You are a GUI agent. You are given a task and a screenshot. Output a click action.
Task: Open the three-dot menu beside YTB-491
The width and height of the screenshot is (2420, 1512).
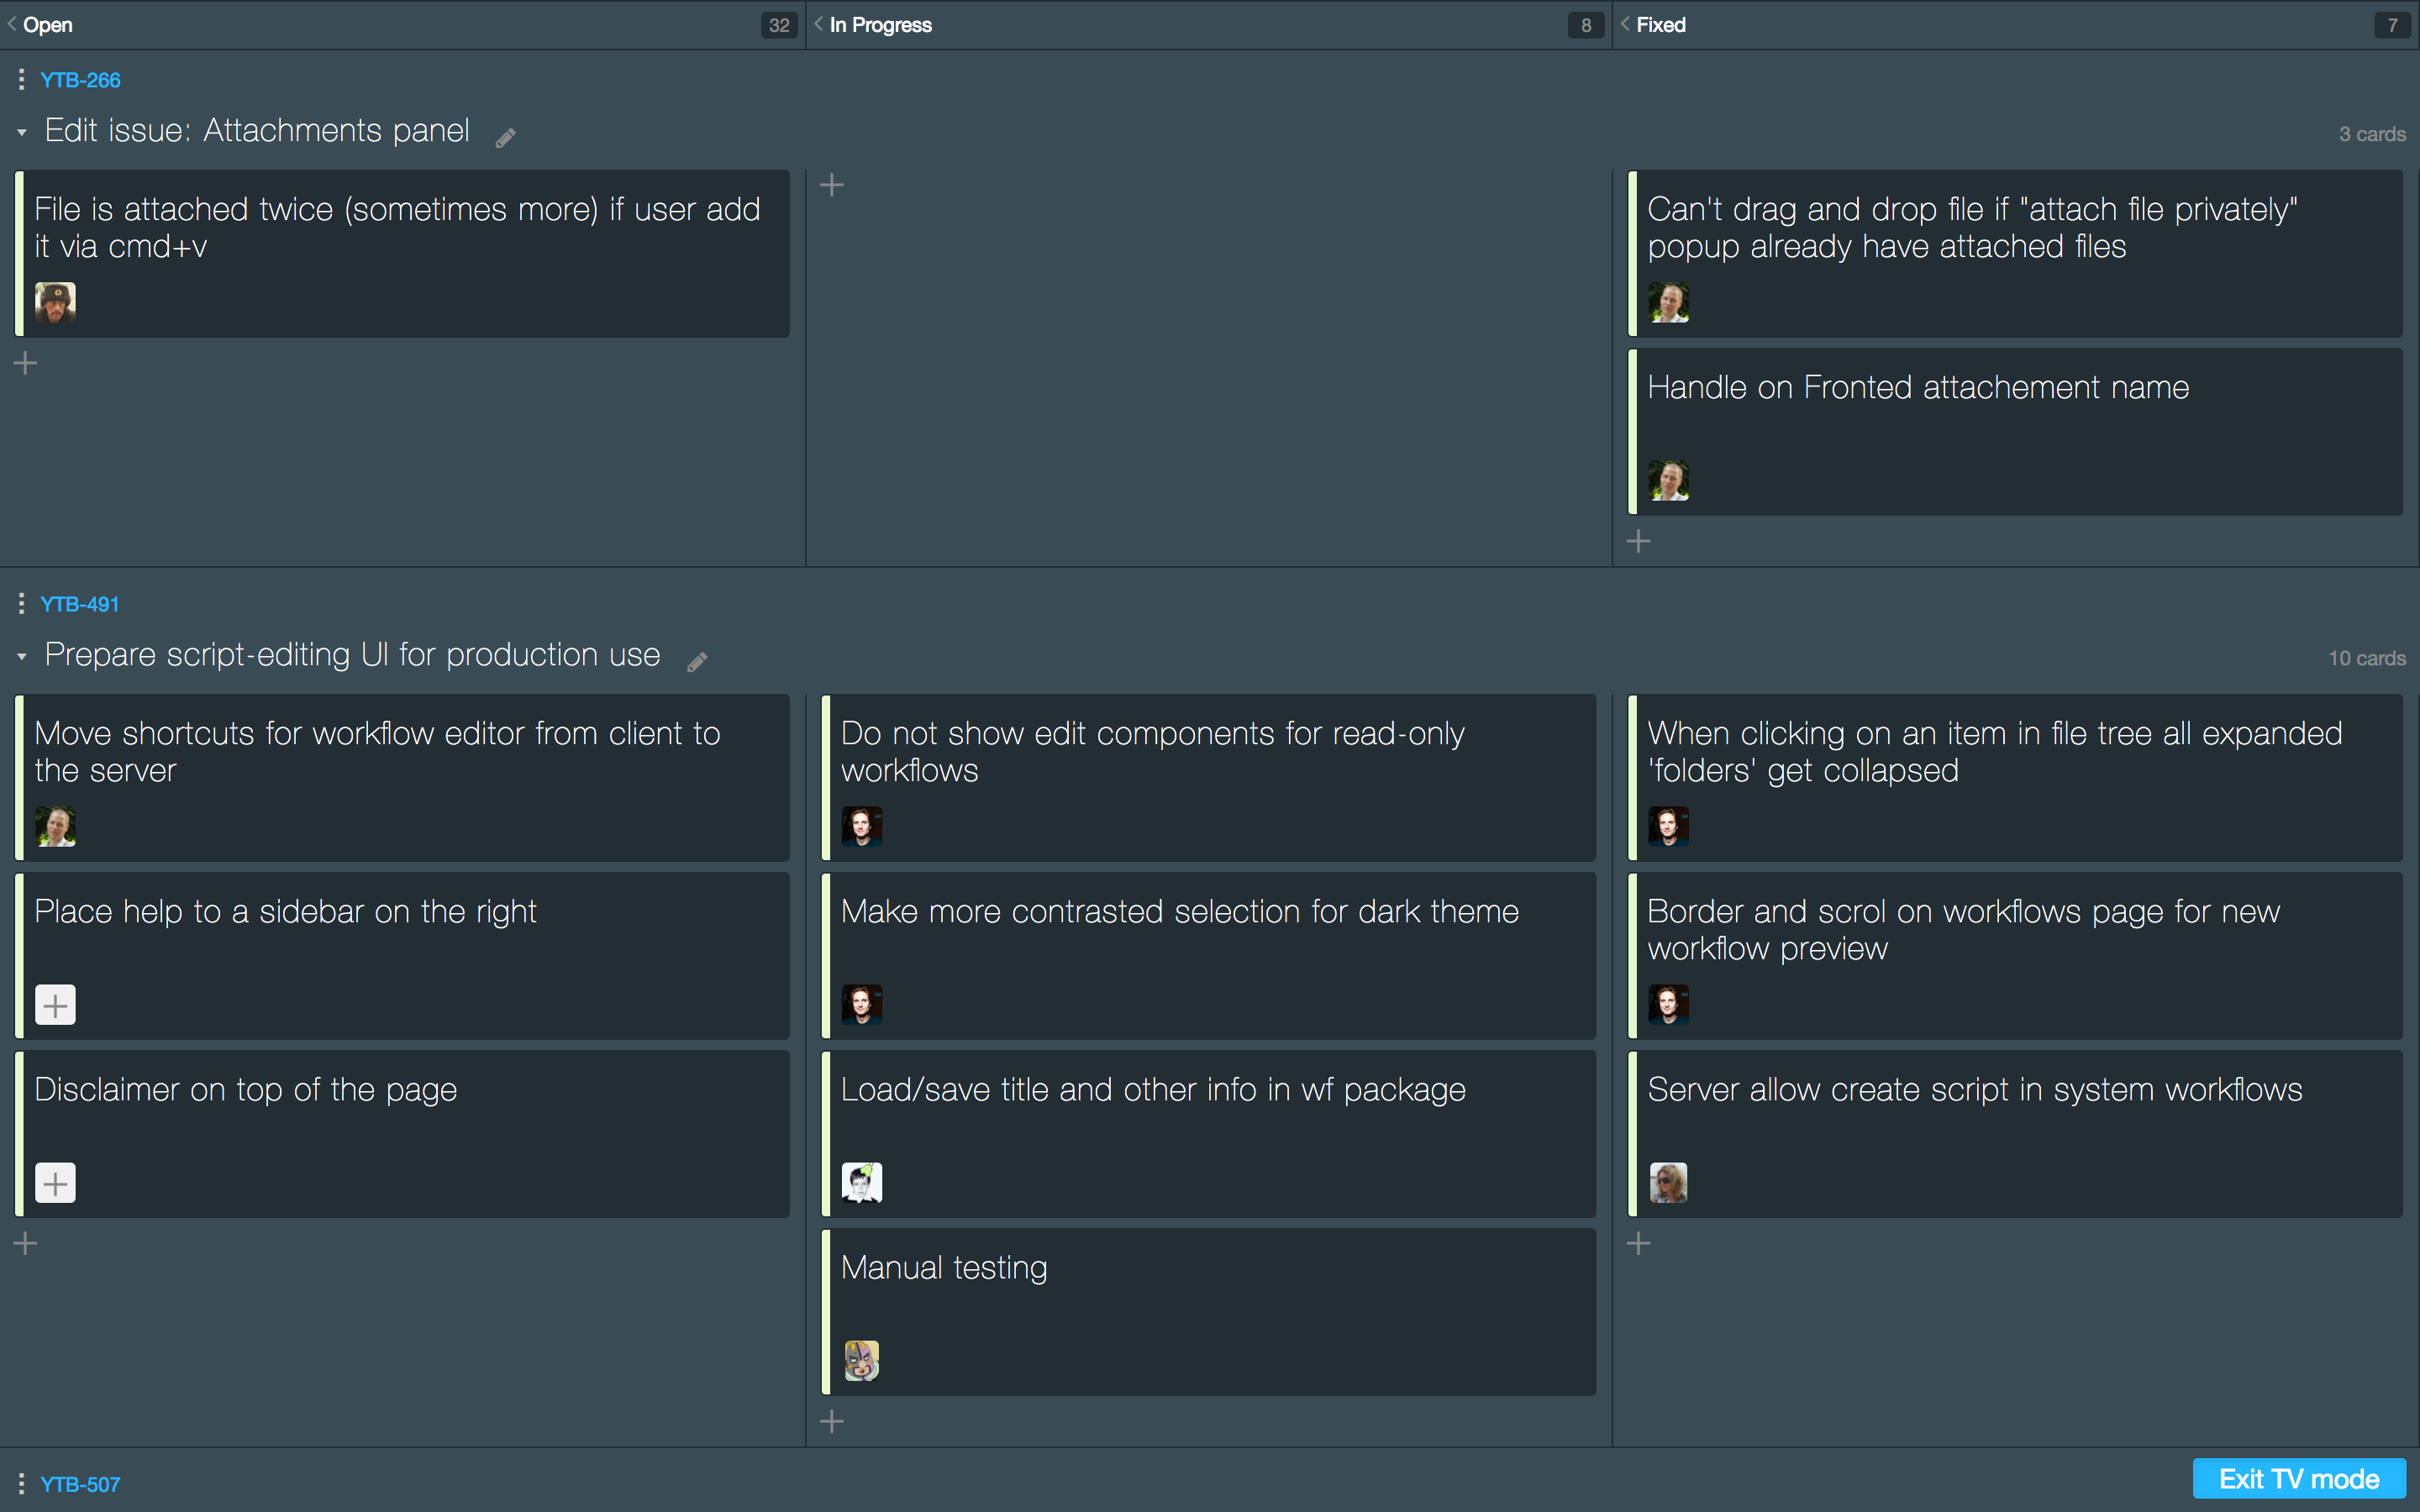click(x=21, y=603)
